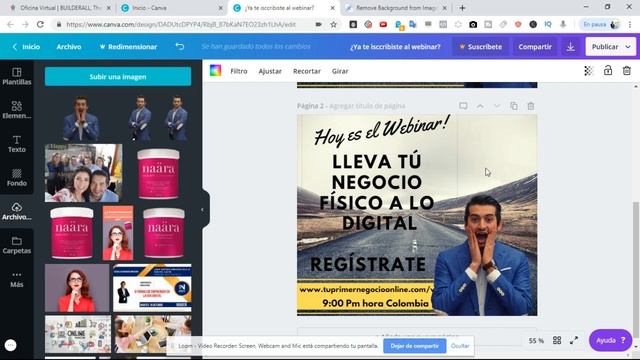
Task: Open the color picker swatch in toolbar
Action: pos(216,71)
